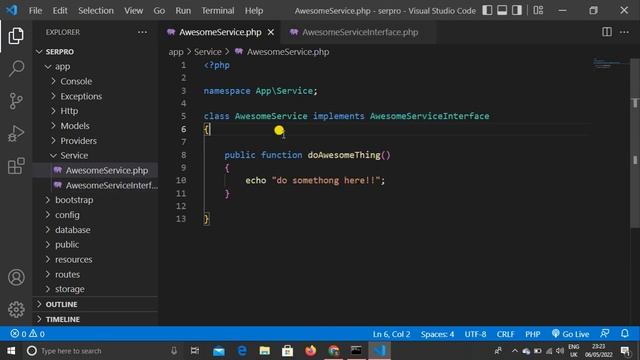
Task: Change the UTF-8 encoding setting
Action: click(475, 334)
